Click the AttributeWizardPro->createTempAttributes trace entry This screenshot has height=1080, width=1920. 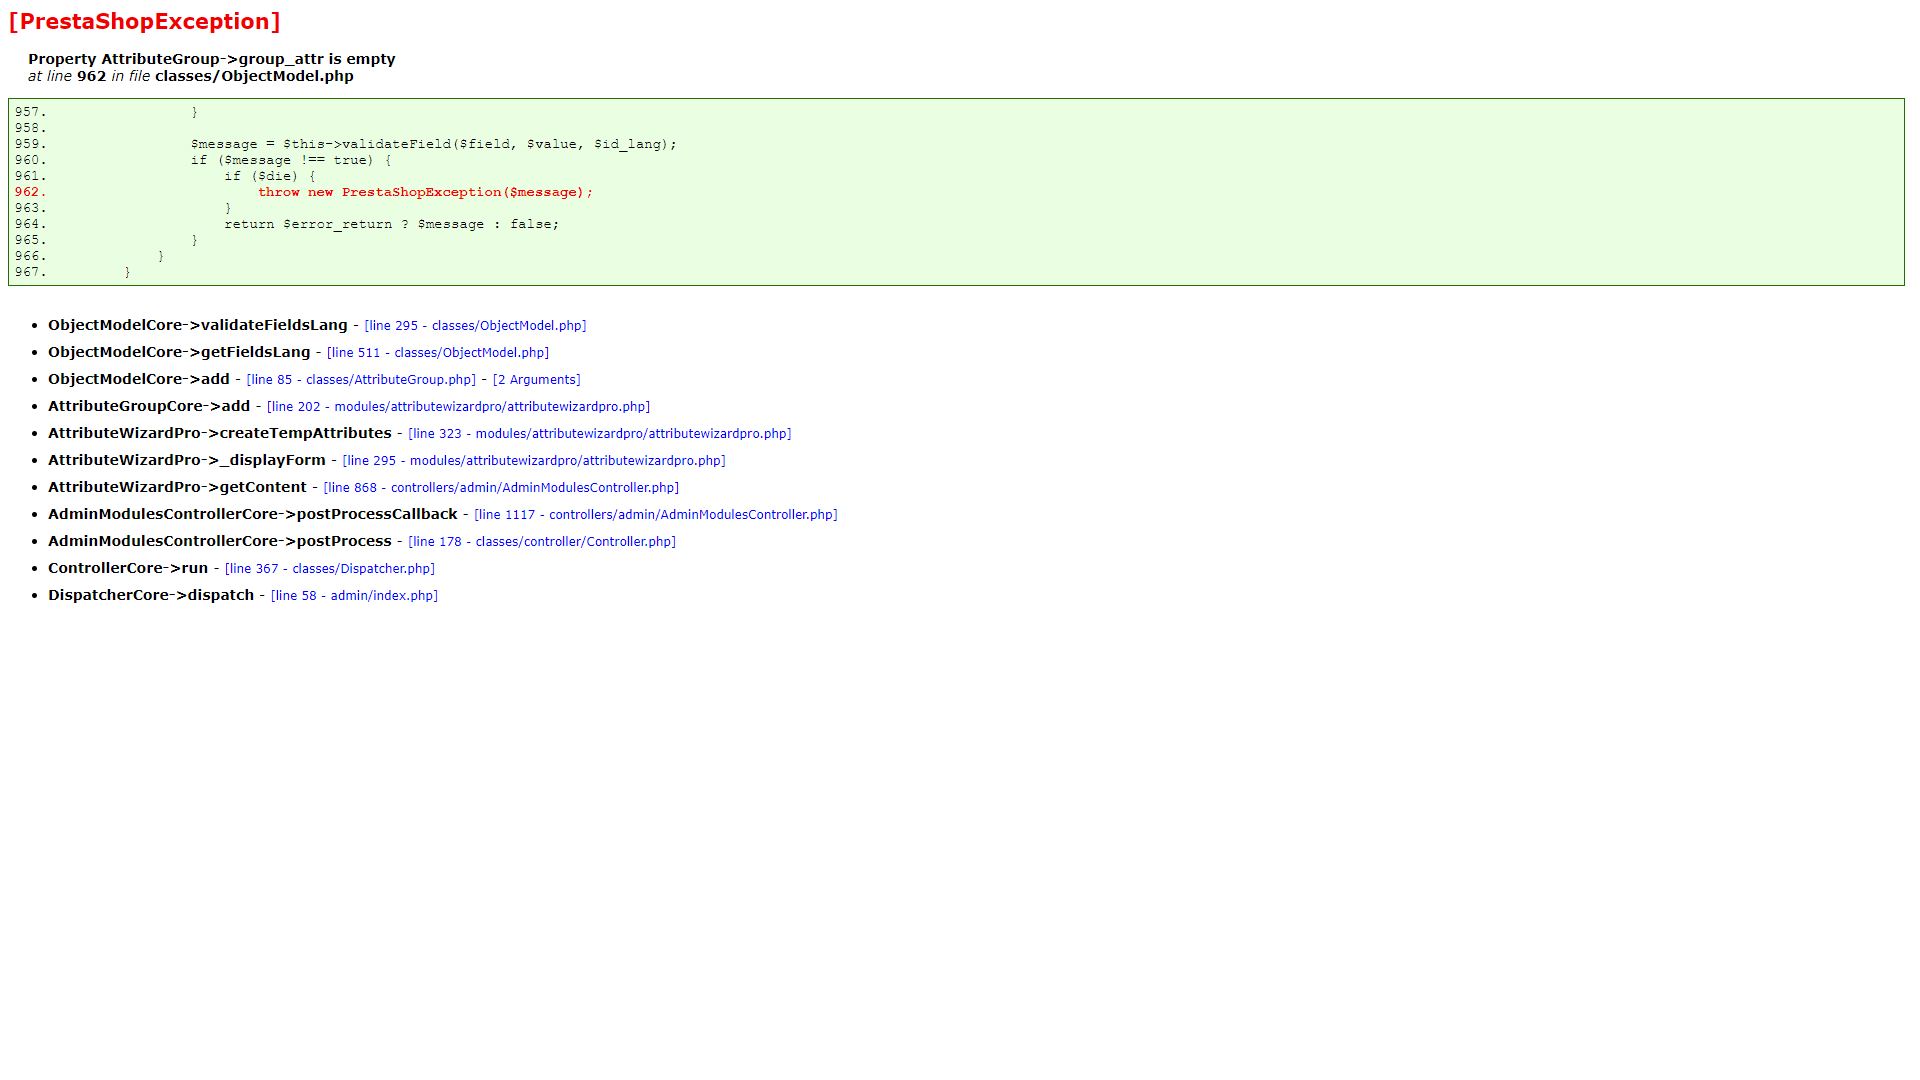coord(219,434)
